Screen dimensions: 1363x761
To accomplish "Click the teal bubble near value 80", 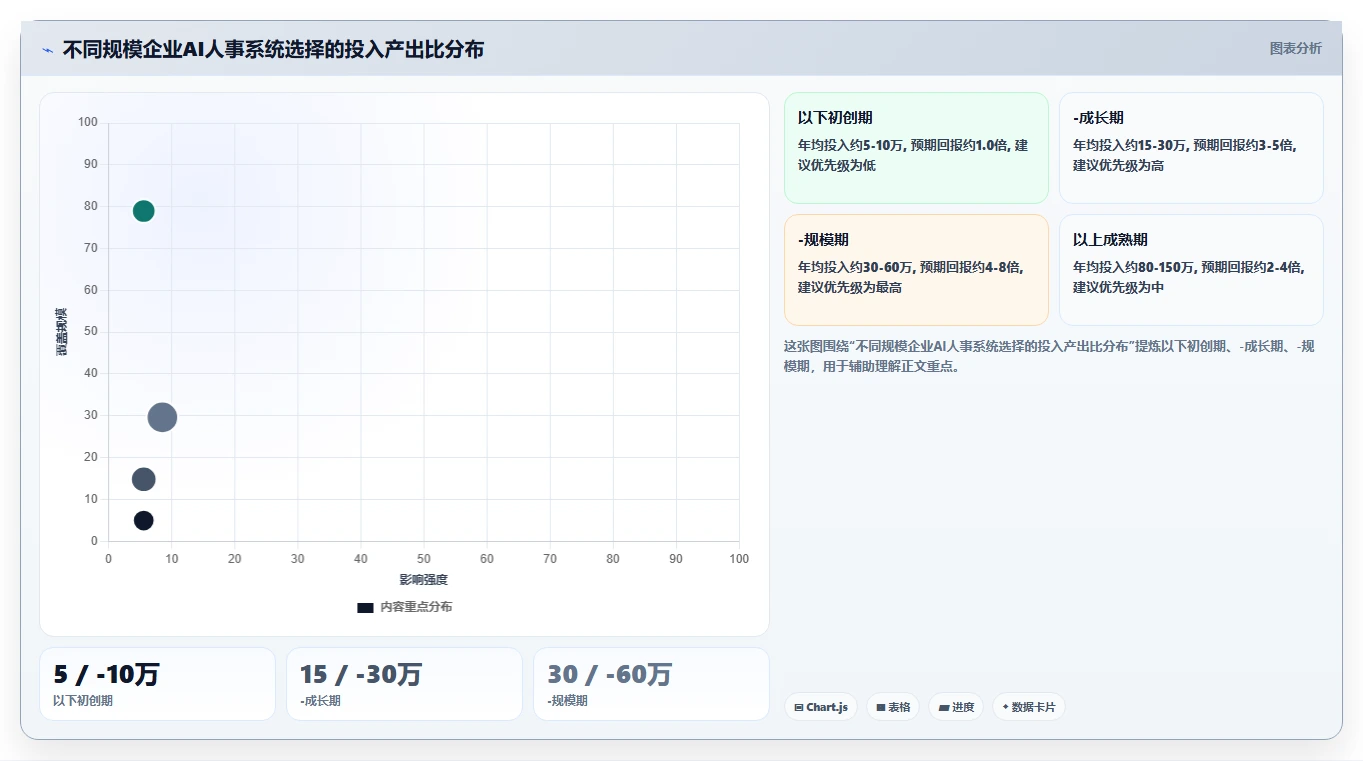I will coord(143,211).
